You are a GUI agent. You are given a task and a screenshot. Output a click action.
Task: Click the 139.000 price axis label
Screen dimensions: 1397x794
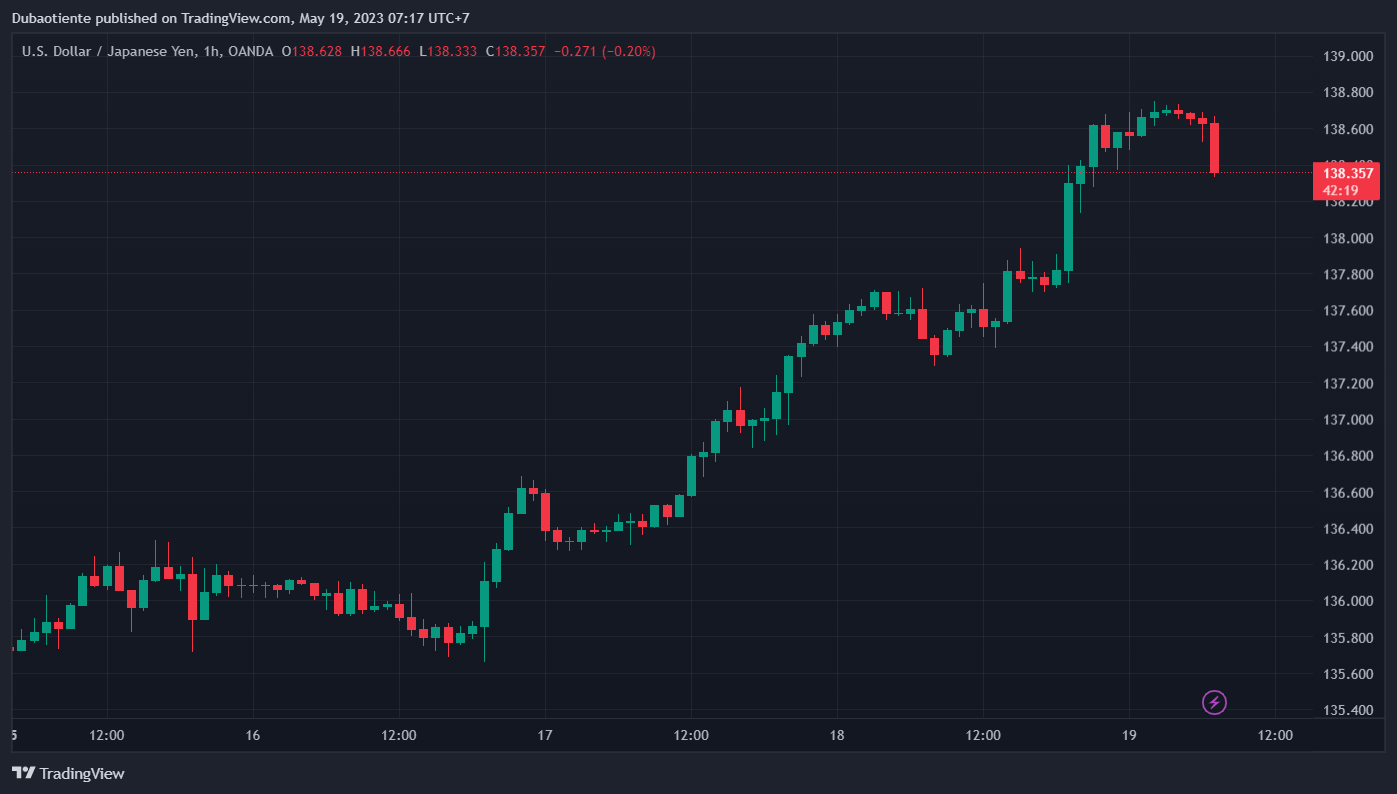[1347, 56]
